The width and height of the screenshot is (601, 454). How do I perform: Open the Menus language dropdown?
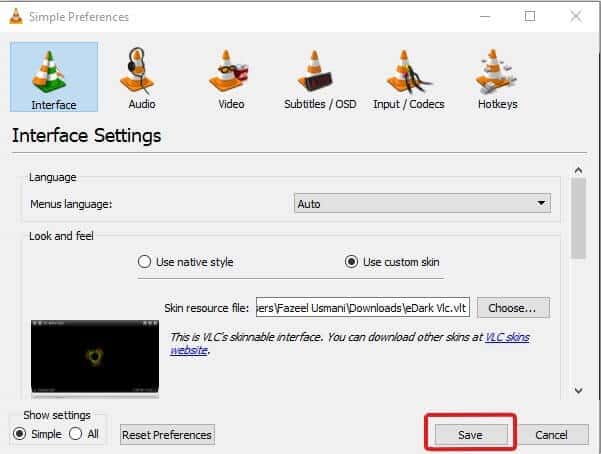point(422,203)
